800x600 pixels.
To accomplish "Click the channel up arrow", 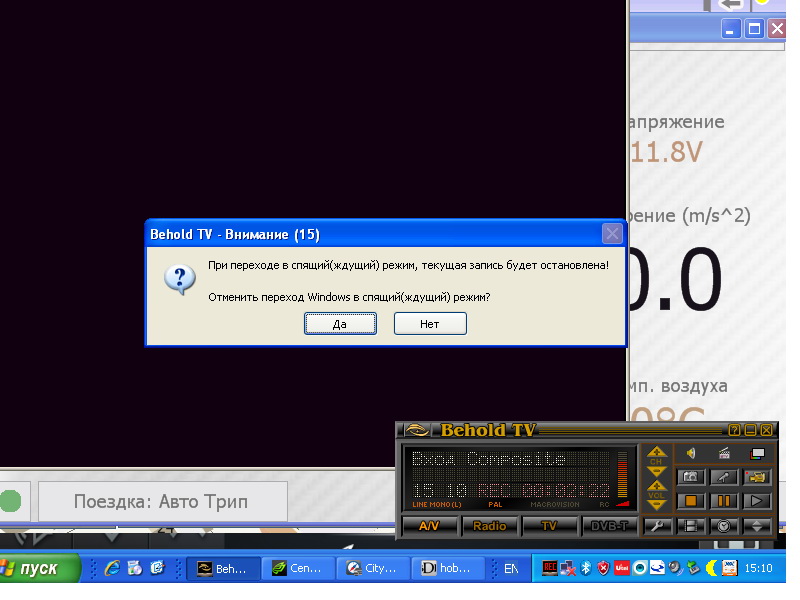I will click(656, 452).
